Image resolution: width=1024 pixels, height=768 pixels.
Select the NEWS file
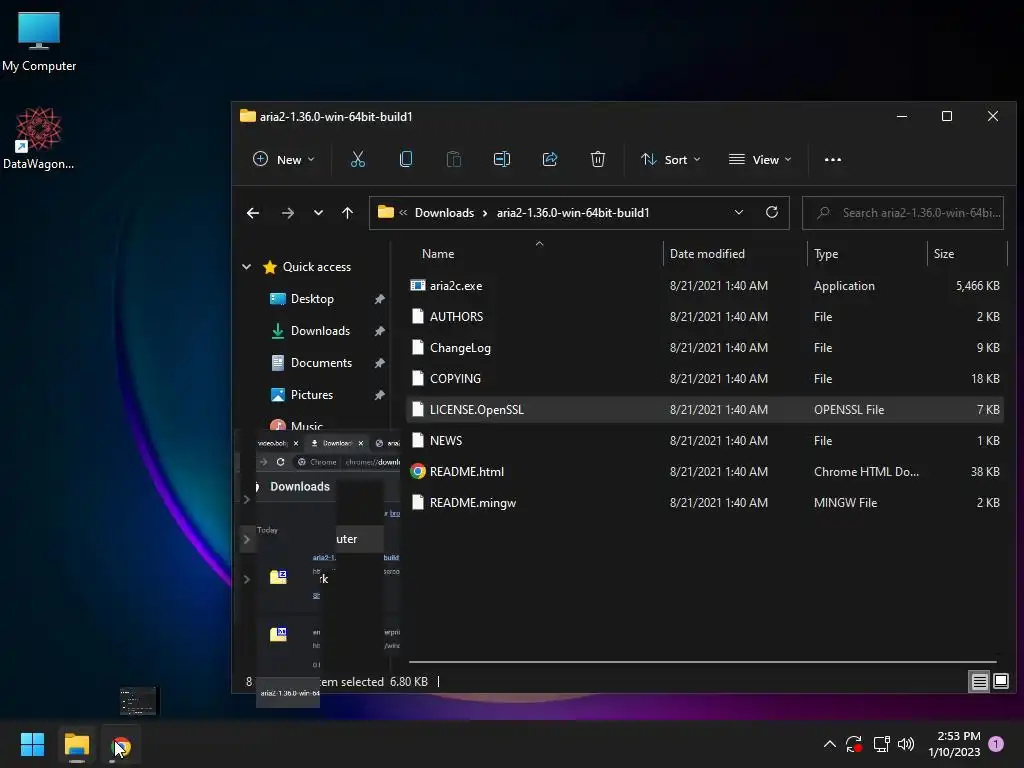pos(704,441)
